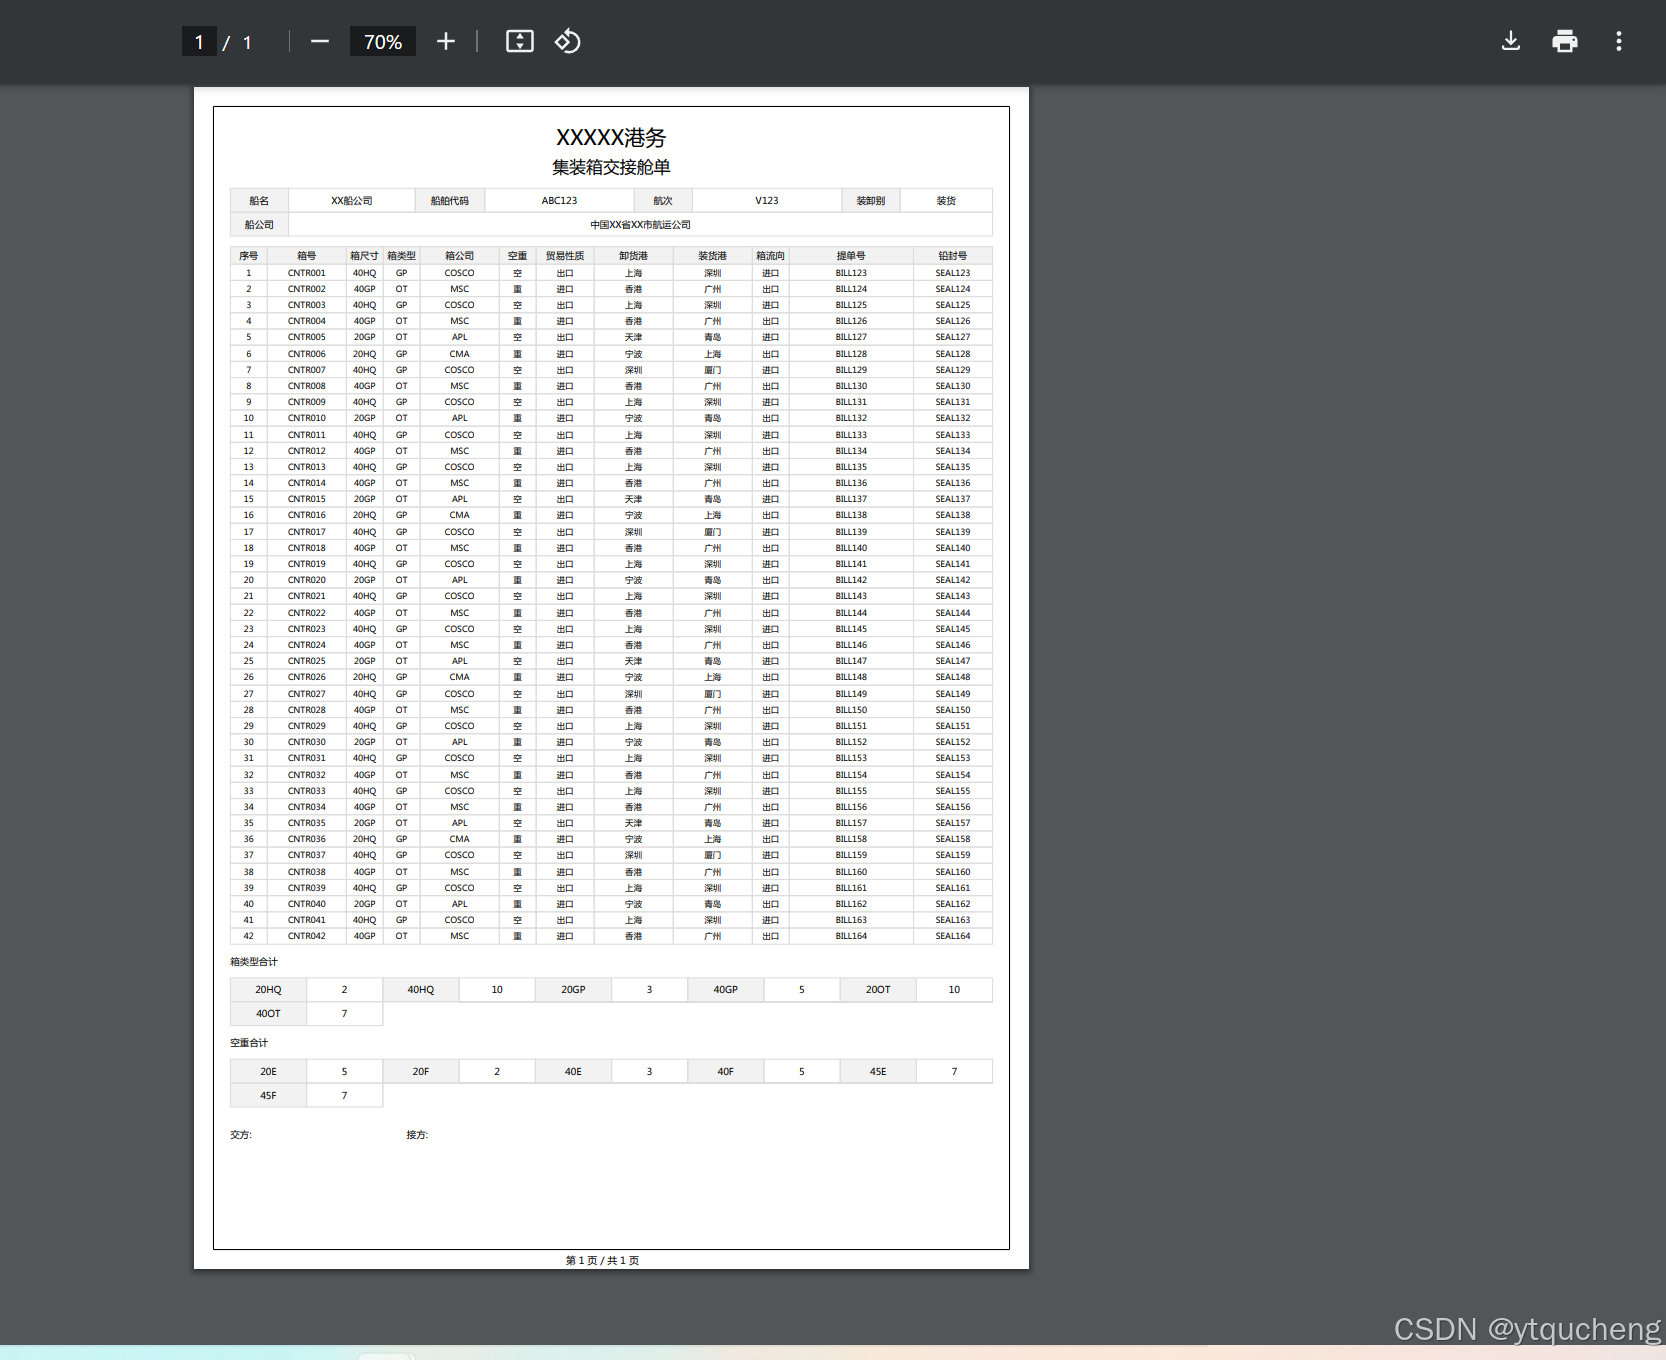Click seal number SEAL164
Screen dimensions: 1666x1360
point(953,937)
